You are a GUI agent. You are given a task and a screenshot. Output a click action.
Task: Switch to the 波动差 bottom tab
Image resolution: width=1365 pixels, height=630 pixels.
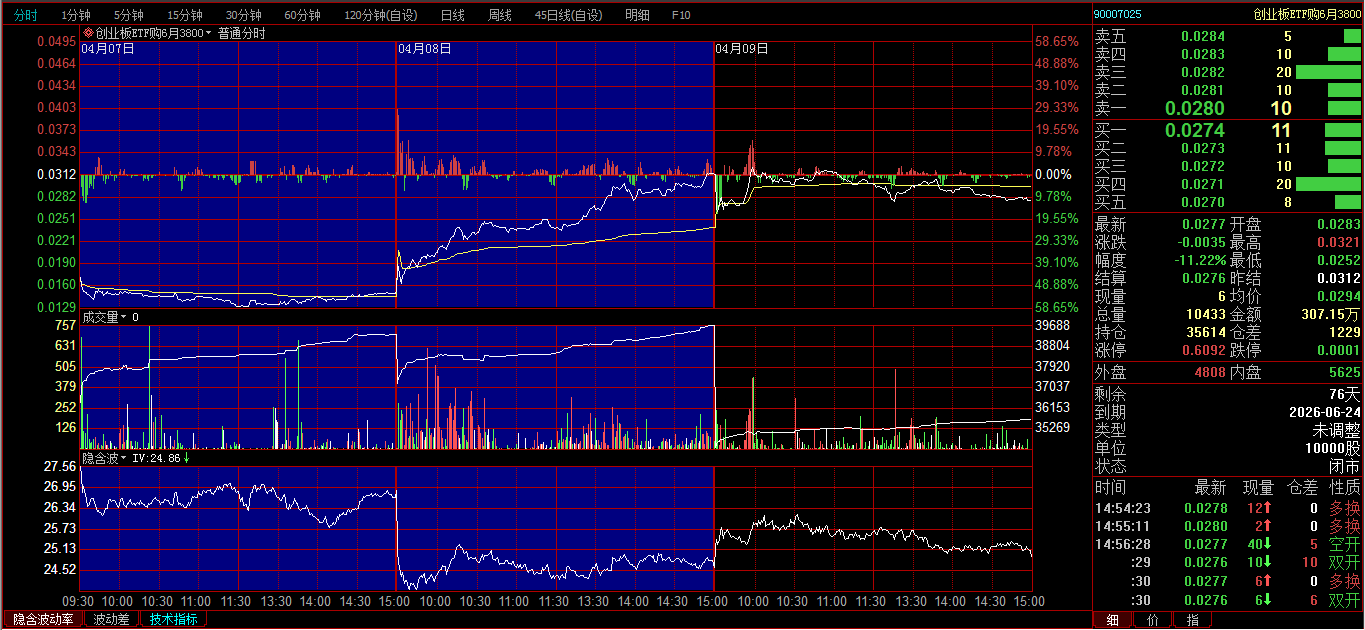[111, 619]
